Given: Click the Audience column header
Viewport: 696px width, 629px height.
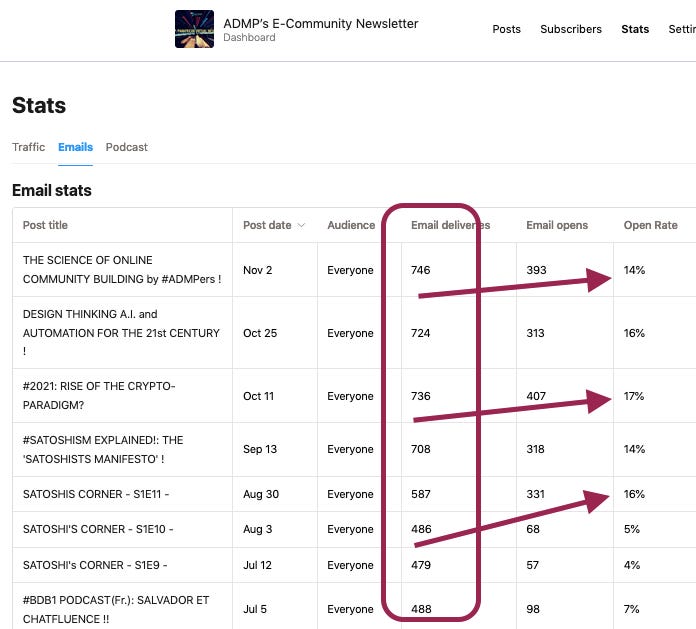Looking at the screenshot, I should point(351,225).
